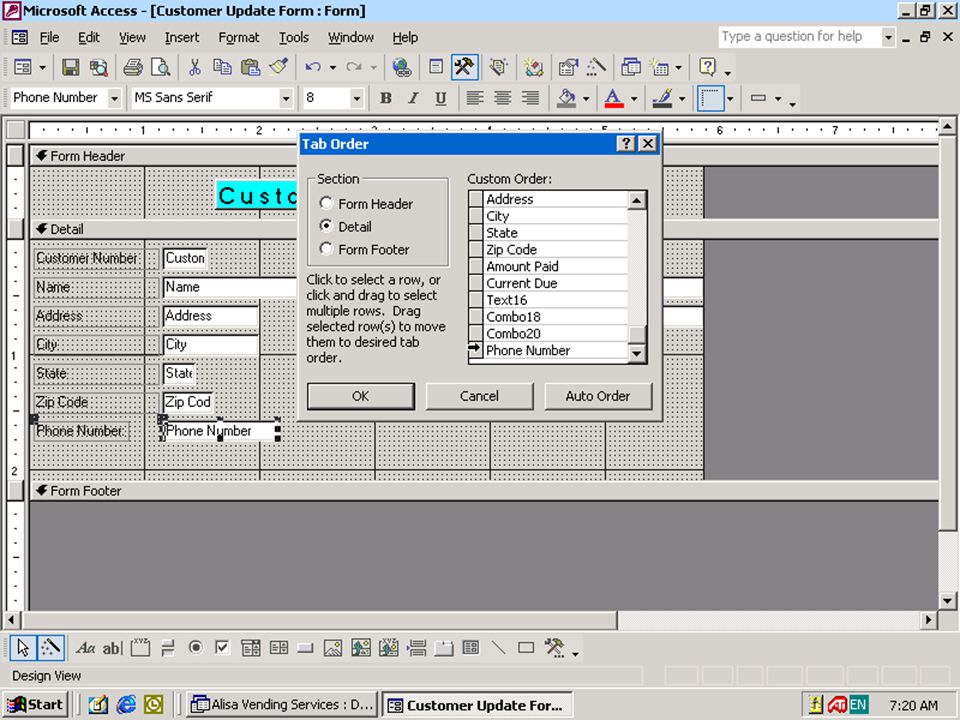This screenshot has height=720, width=960.
Task: Align text left
Action: pos(474,98)
